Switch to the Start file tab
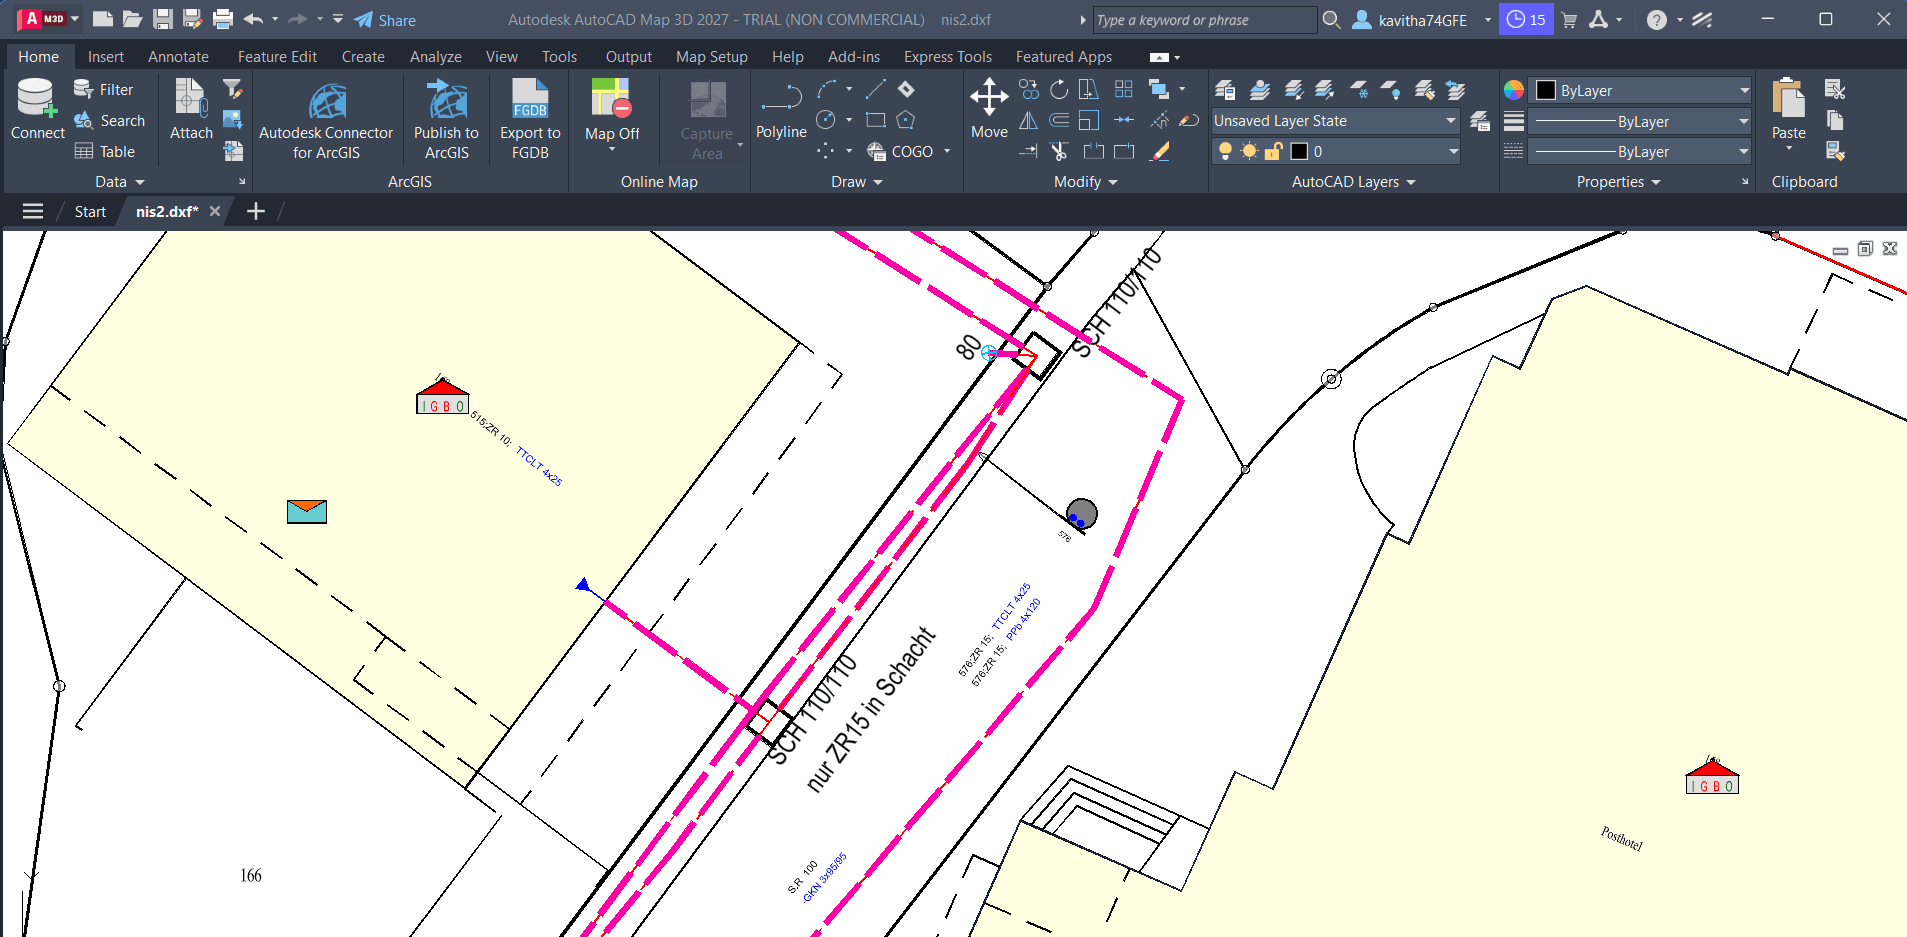Screen dimensions: 1907x937 pyautogui.click(x=90, y=212)
